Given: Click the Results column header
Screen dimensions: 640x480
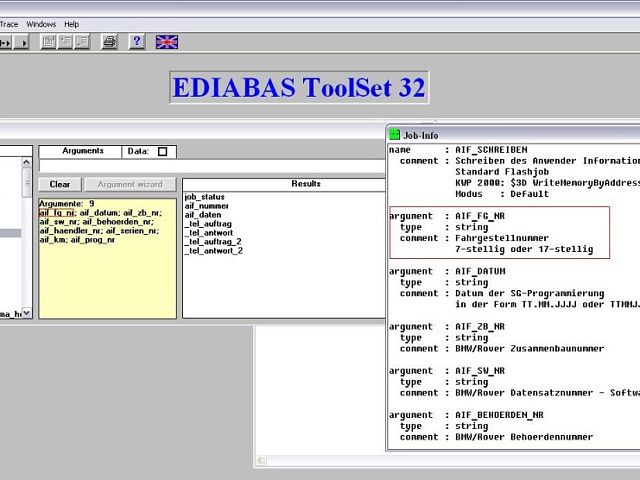Looking at the screenshot, I should tap(284, 184).
